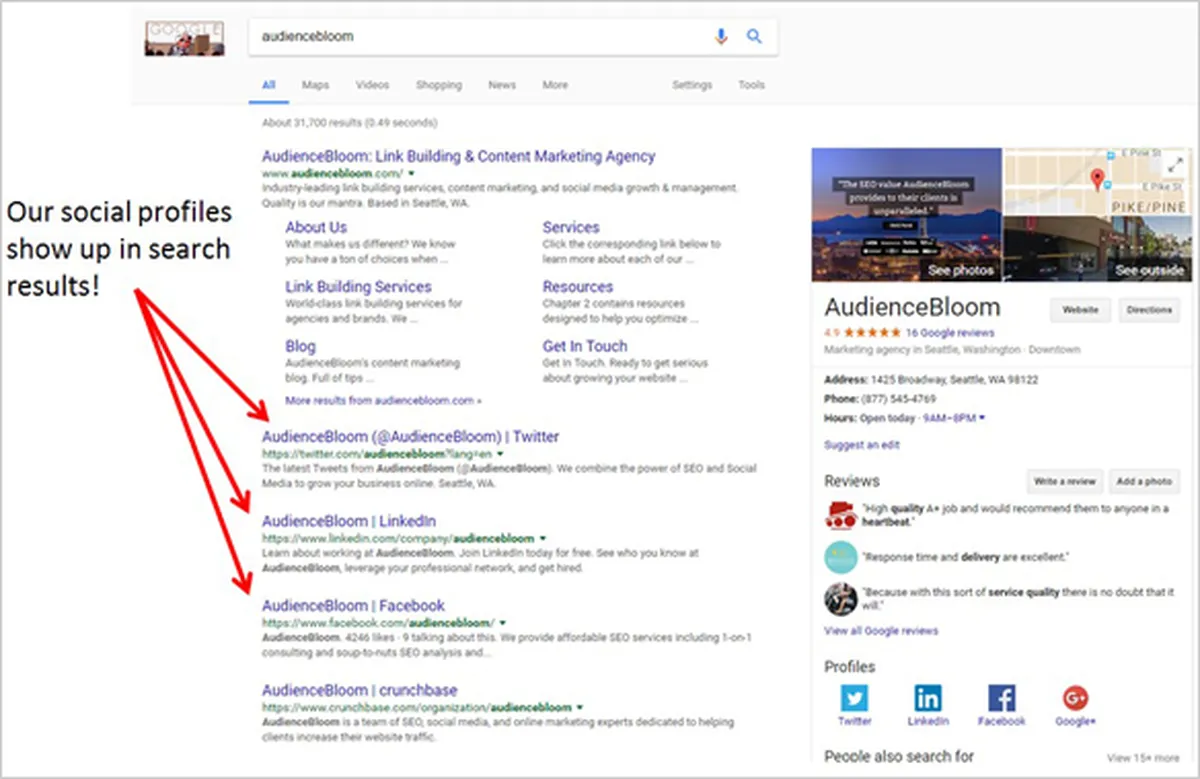Open the map thumbnail

(x=1096, y=181)
